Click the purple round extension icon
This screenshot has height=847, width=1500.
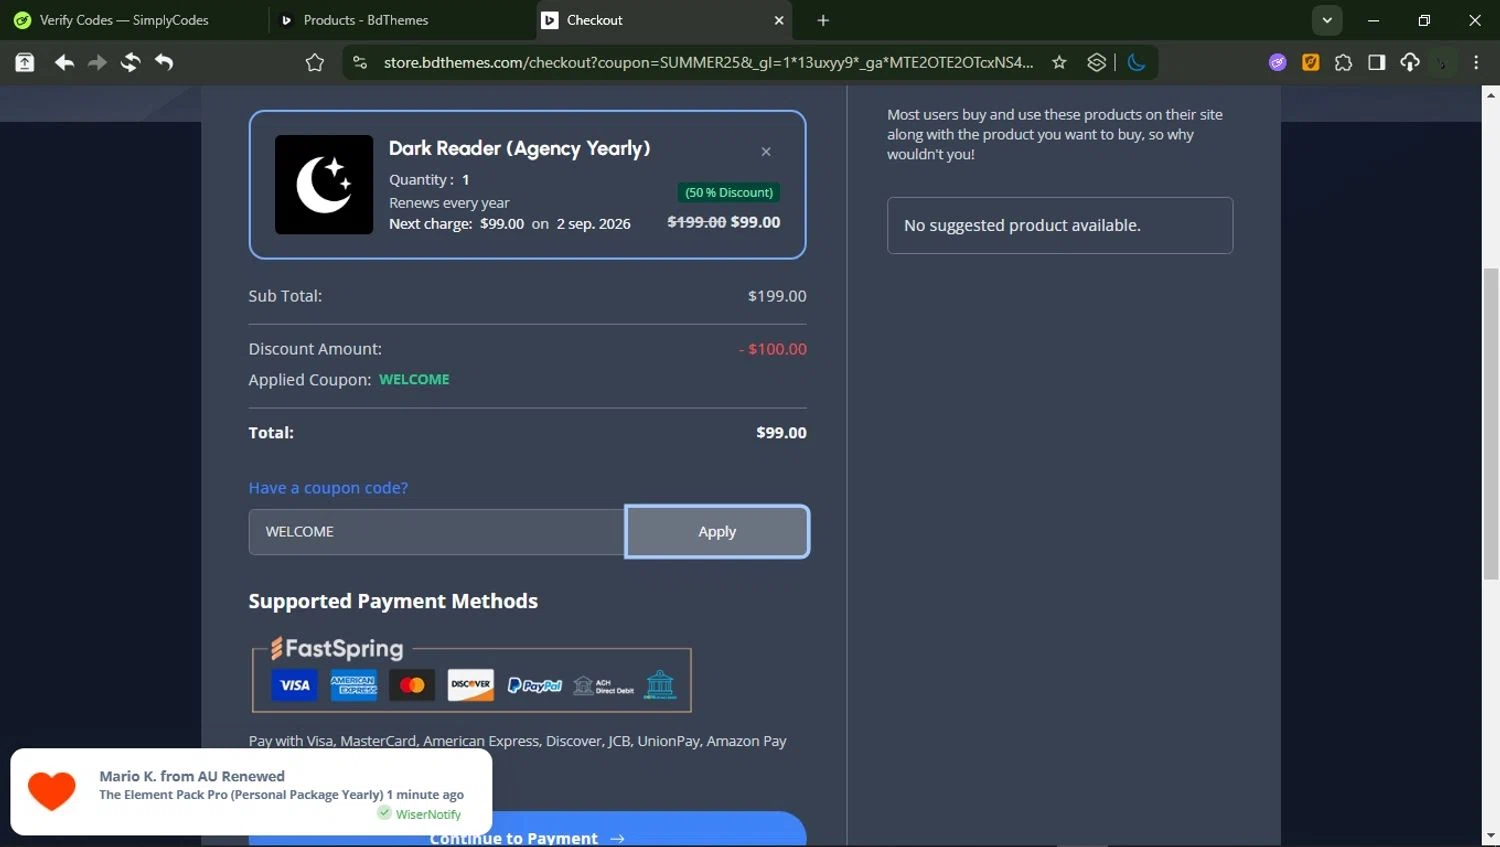coord(1277,63)
